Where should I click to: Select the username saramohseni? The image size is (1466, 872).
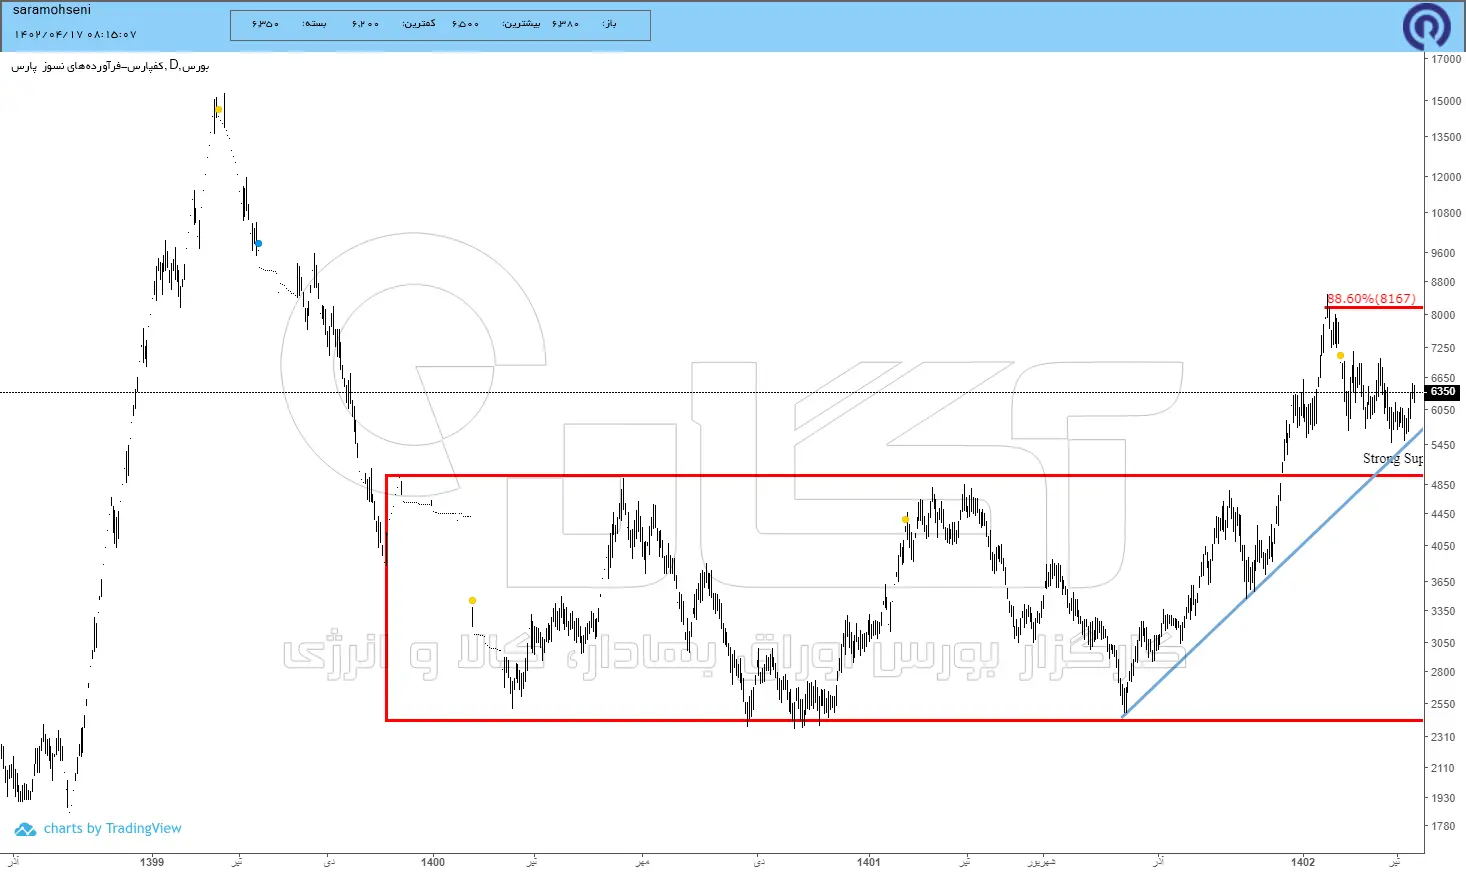click(x=52, y=10)
